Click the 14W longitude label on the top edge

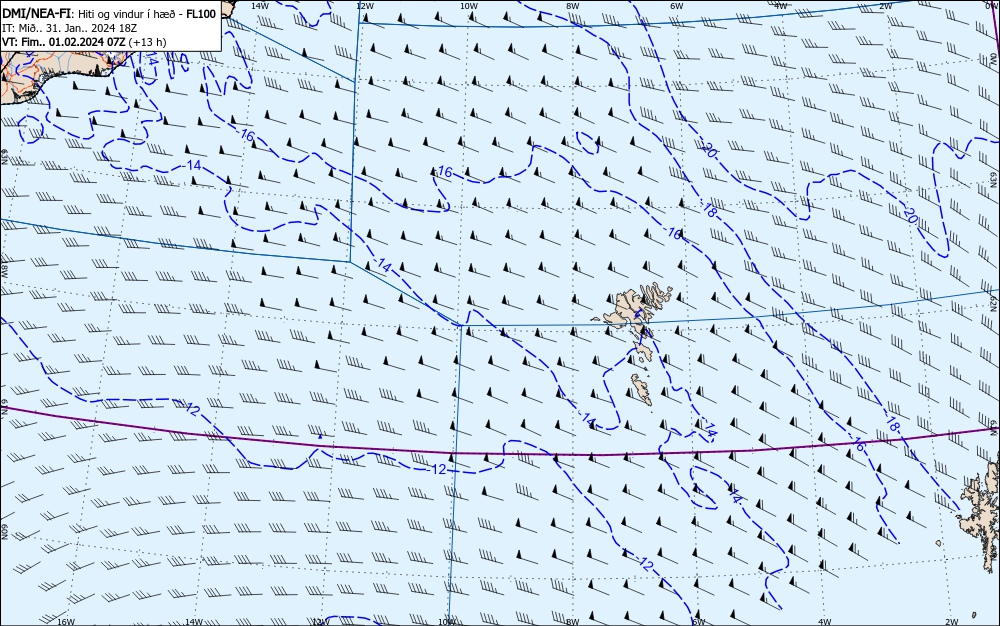point(259,6)
